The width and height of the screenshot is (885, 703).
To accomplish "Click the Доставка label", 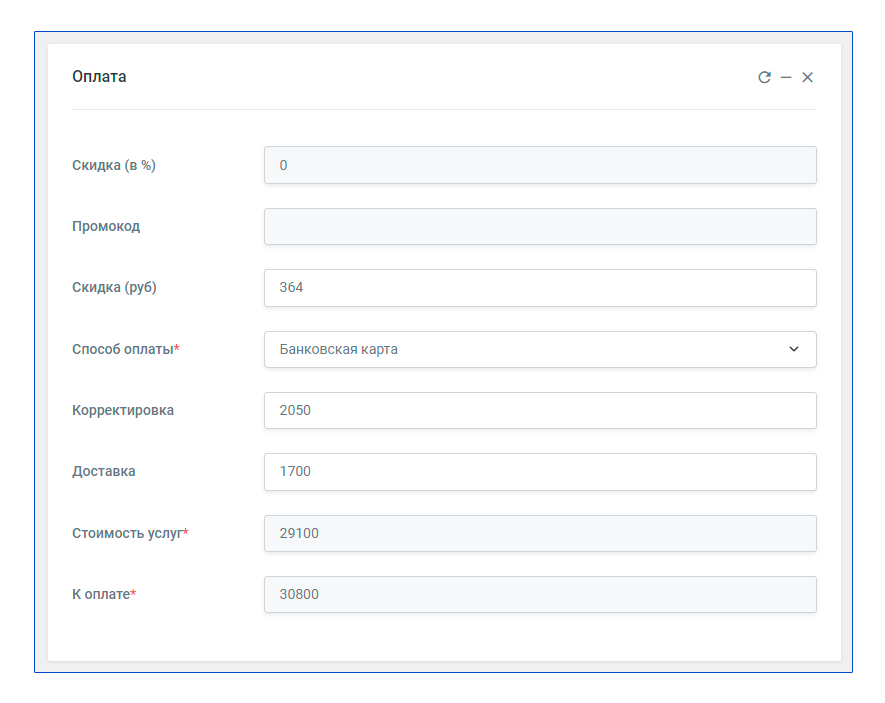I will point(103,471).
